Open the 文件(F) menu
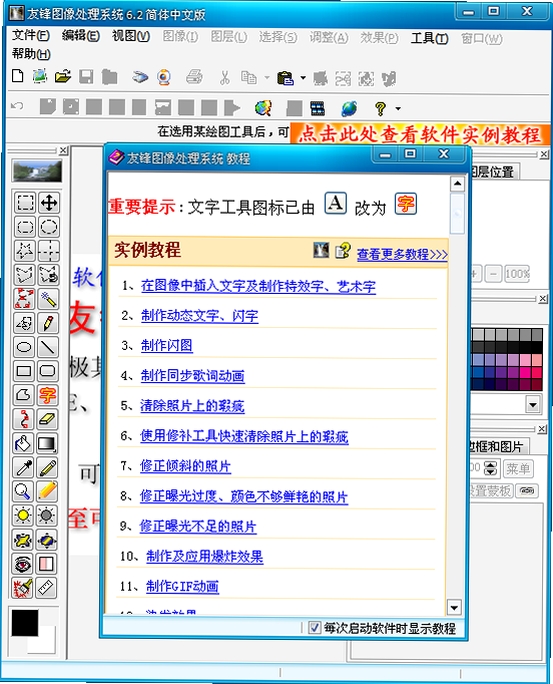This screenshot has width=553, height=684. (x=31, y=35)
